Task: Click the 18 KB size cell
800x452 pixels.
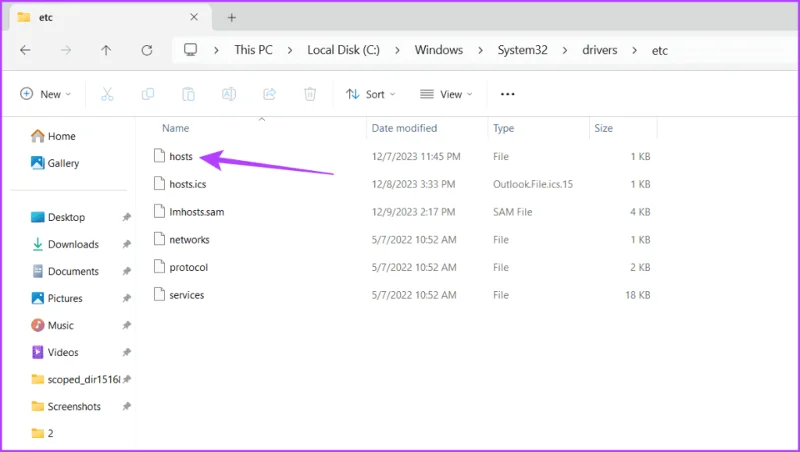Action: (x=638, y=295)
